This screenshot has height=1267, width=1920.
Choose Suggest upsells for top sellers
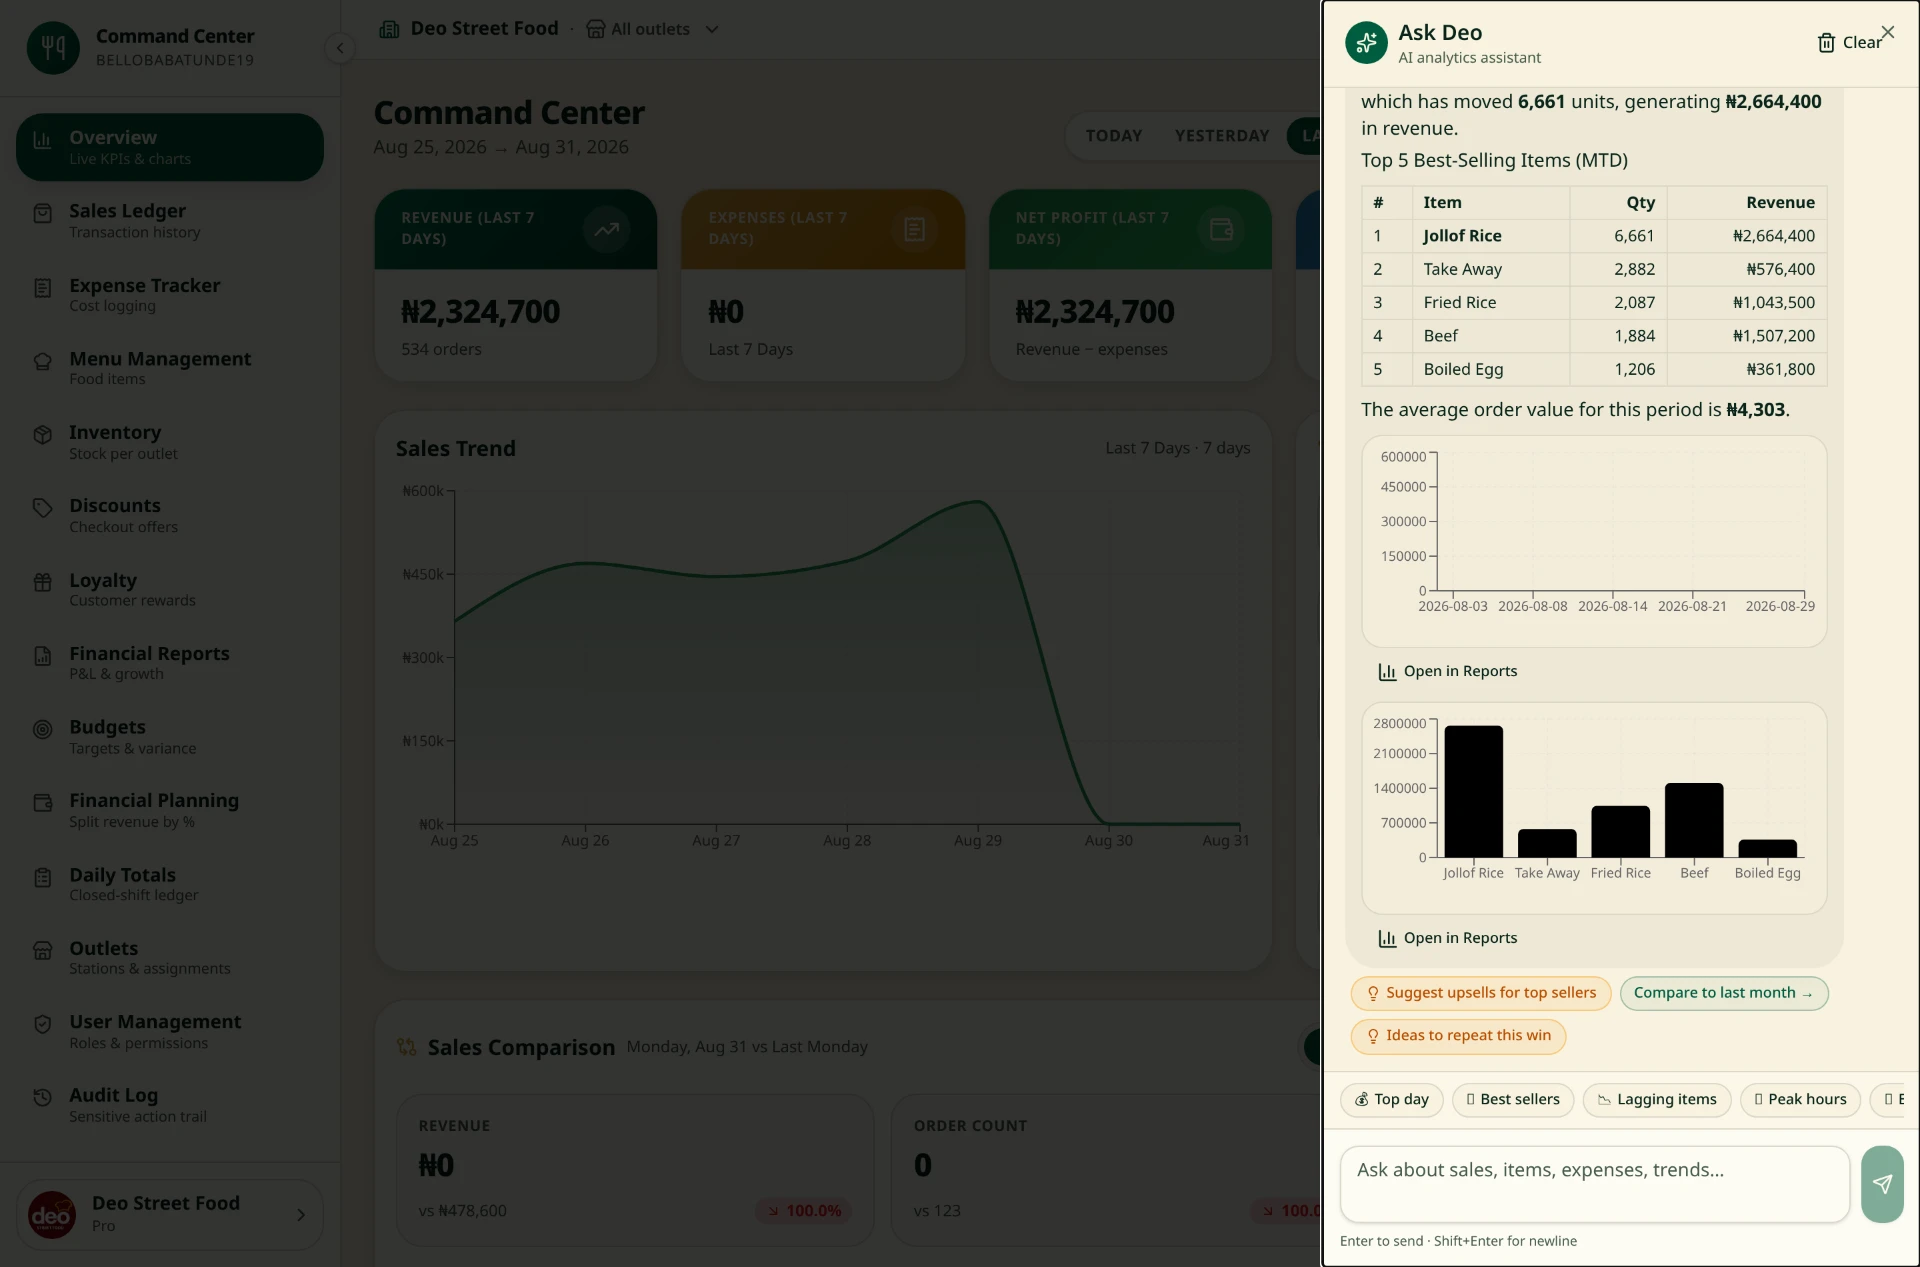click(1481, 993)
